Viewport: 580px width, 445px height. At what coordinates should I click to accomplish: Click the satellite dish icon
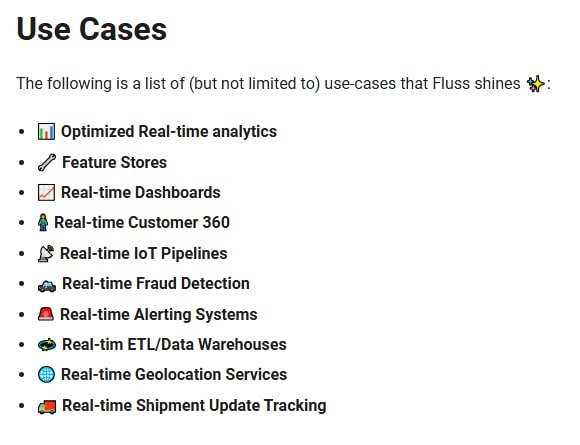(46, 254)
